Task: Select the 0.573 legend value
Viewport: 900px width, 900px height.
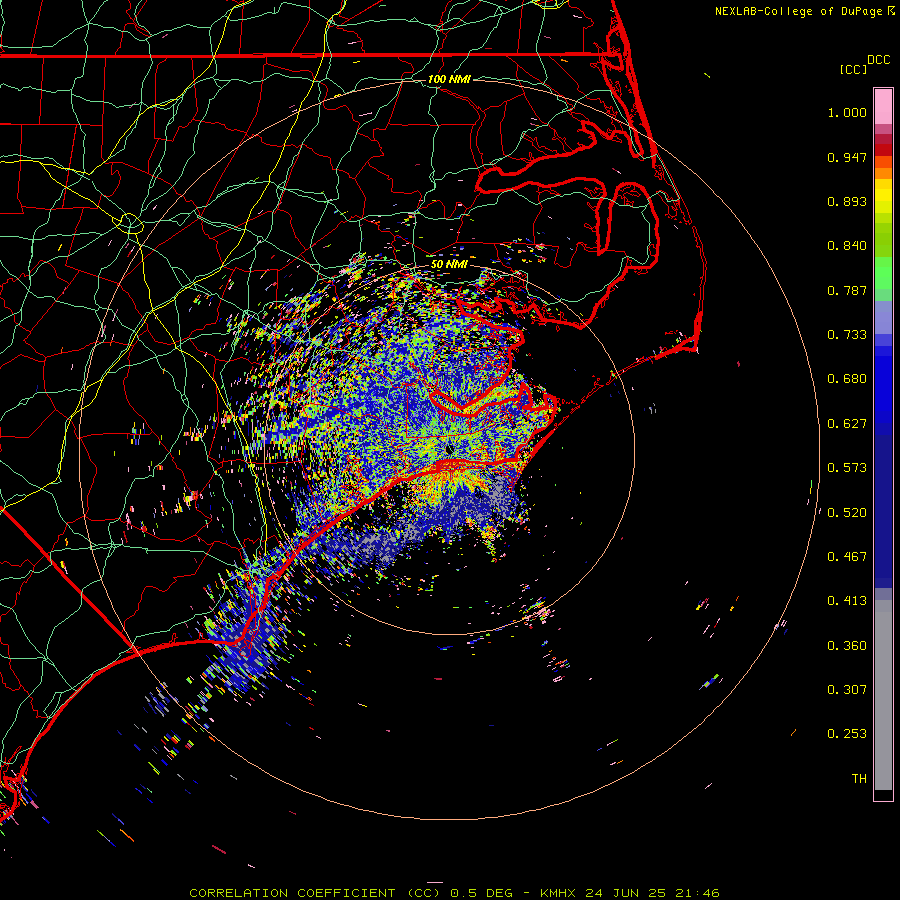Action: pyautogui.click(x=847, y=468)
